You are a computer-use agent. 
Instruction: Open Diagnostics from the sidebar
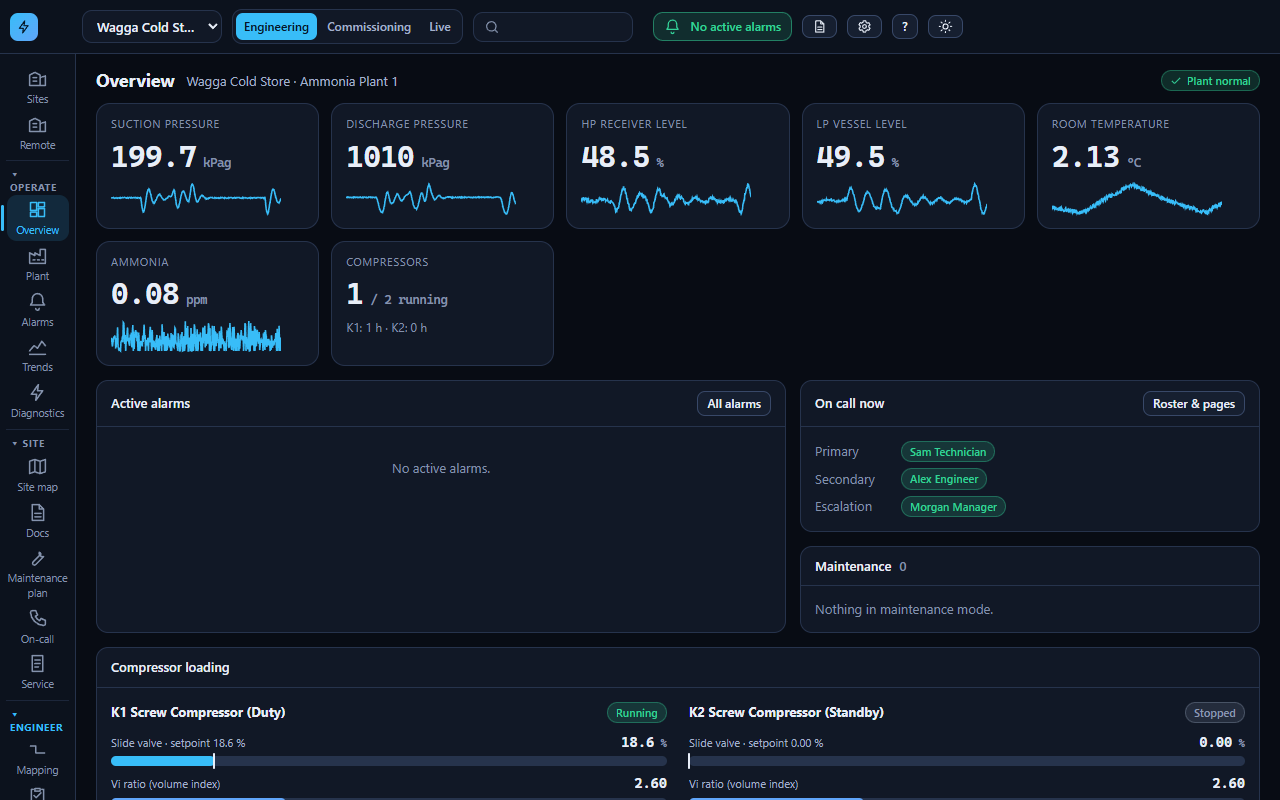(37, 402)
